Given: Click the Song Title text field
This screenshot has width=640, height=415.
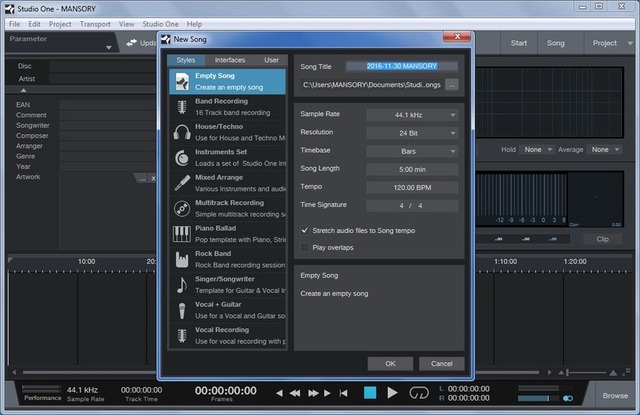Looking at the screenshot, I should (401, 66).
